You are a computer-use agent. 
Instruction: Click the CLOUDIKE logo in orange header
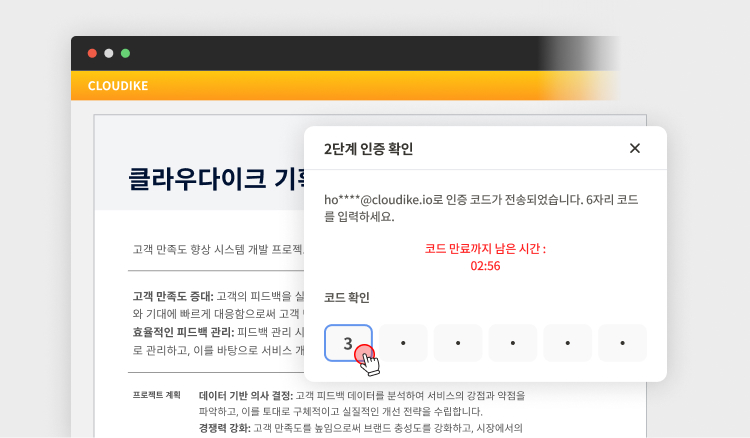(118, 86)
